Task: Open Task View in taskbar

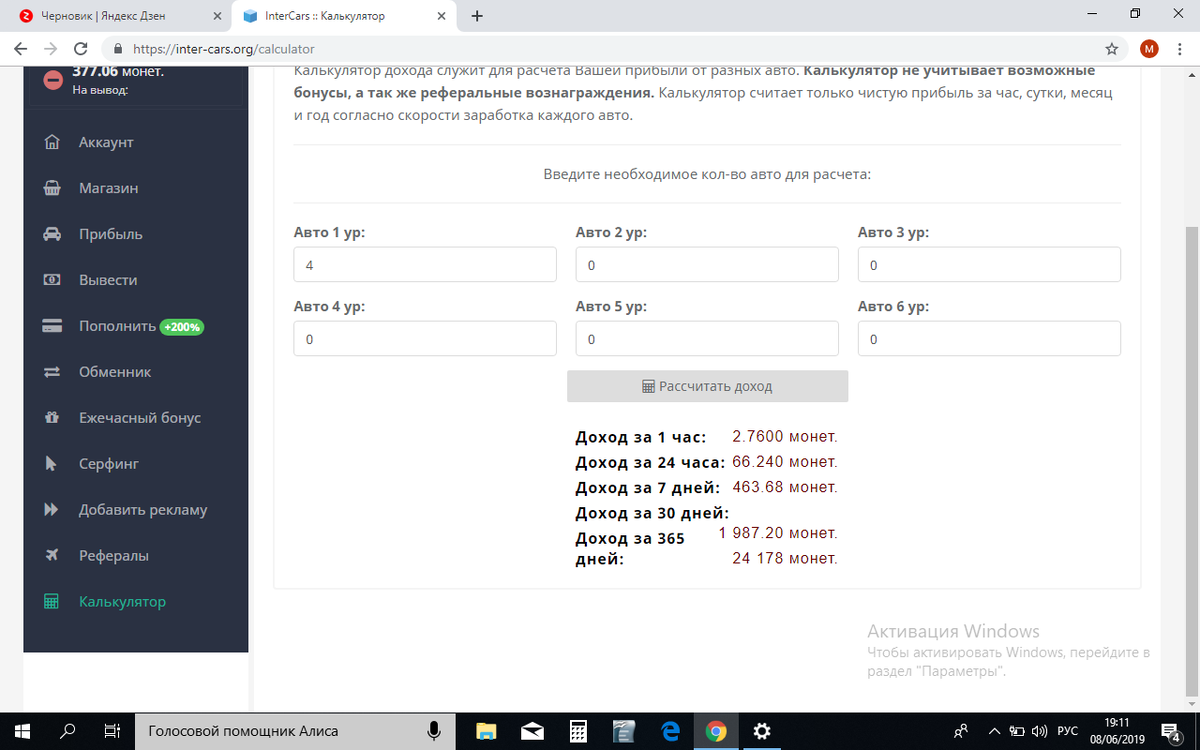Action: (112, 731)
